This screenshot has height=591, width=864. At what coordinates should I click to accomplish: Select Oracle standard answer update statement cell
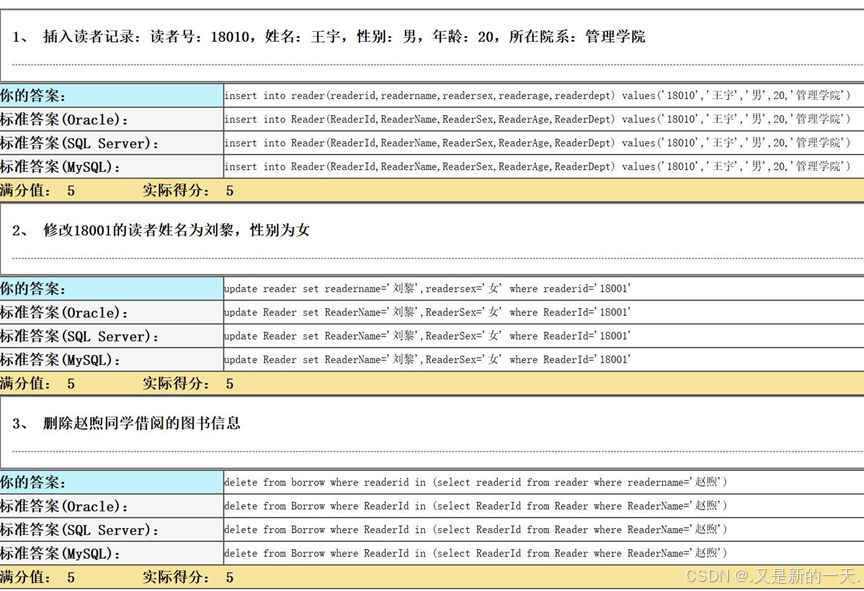point(427,312)
